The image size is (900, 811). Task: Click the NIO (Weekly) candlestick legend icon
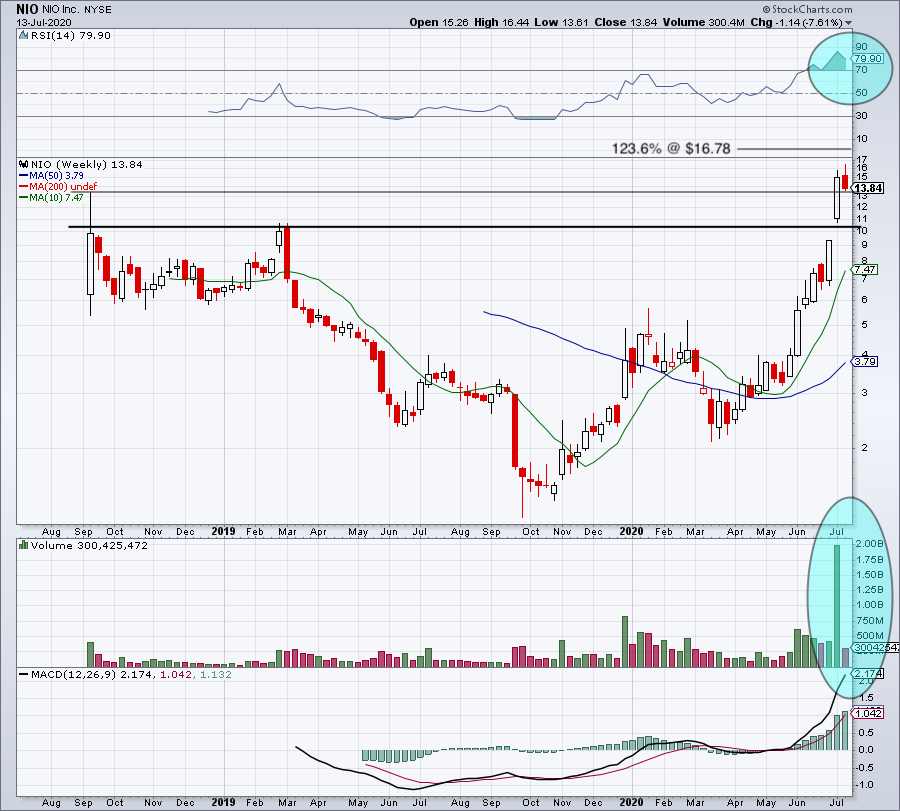coord(24,164)
